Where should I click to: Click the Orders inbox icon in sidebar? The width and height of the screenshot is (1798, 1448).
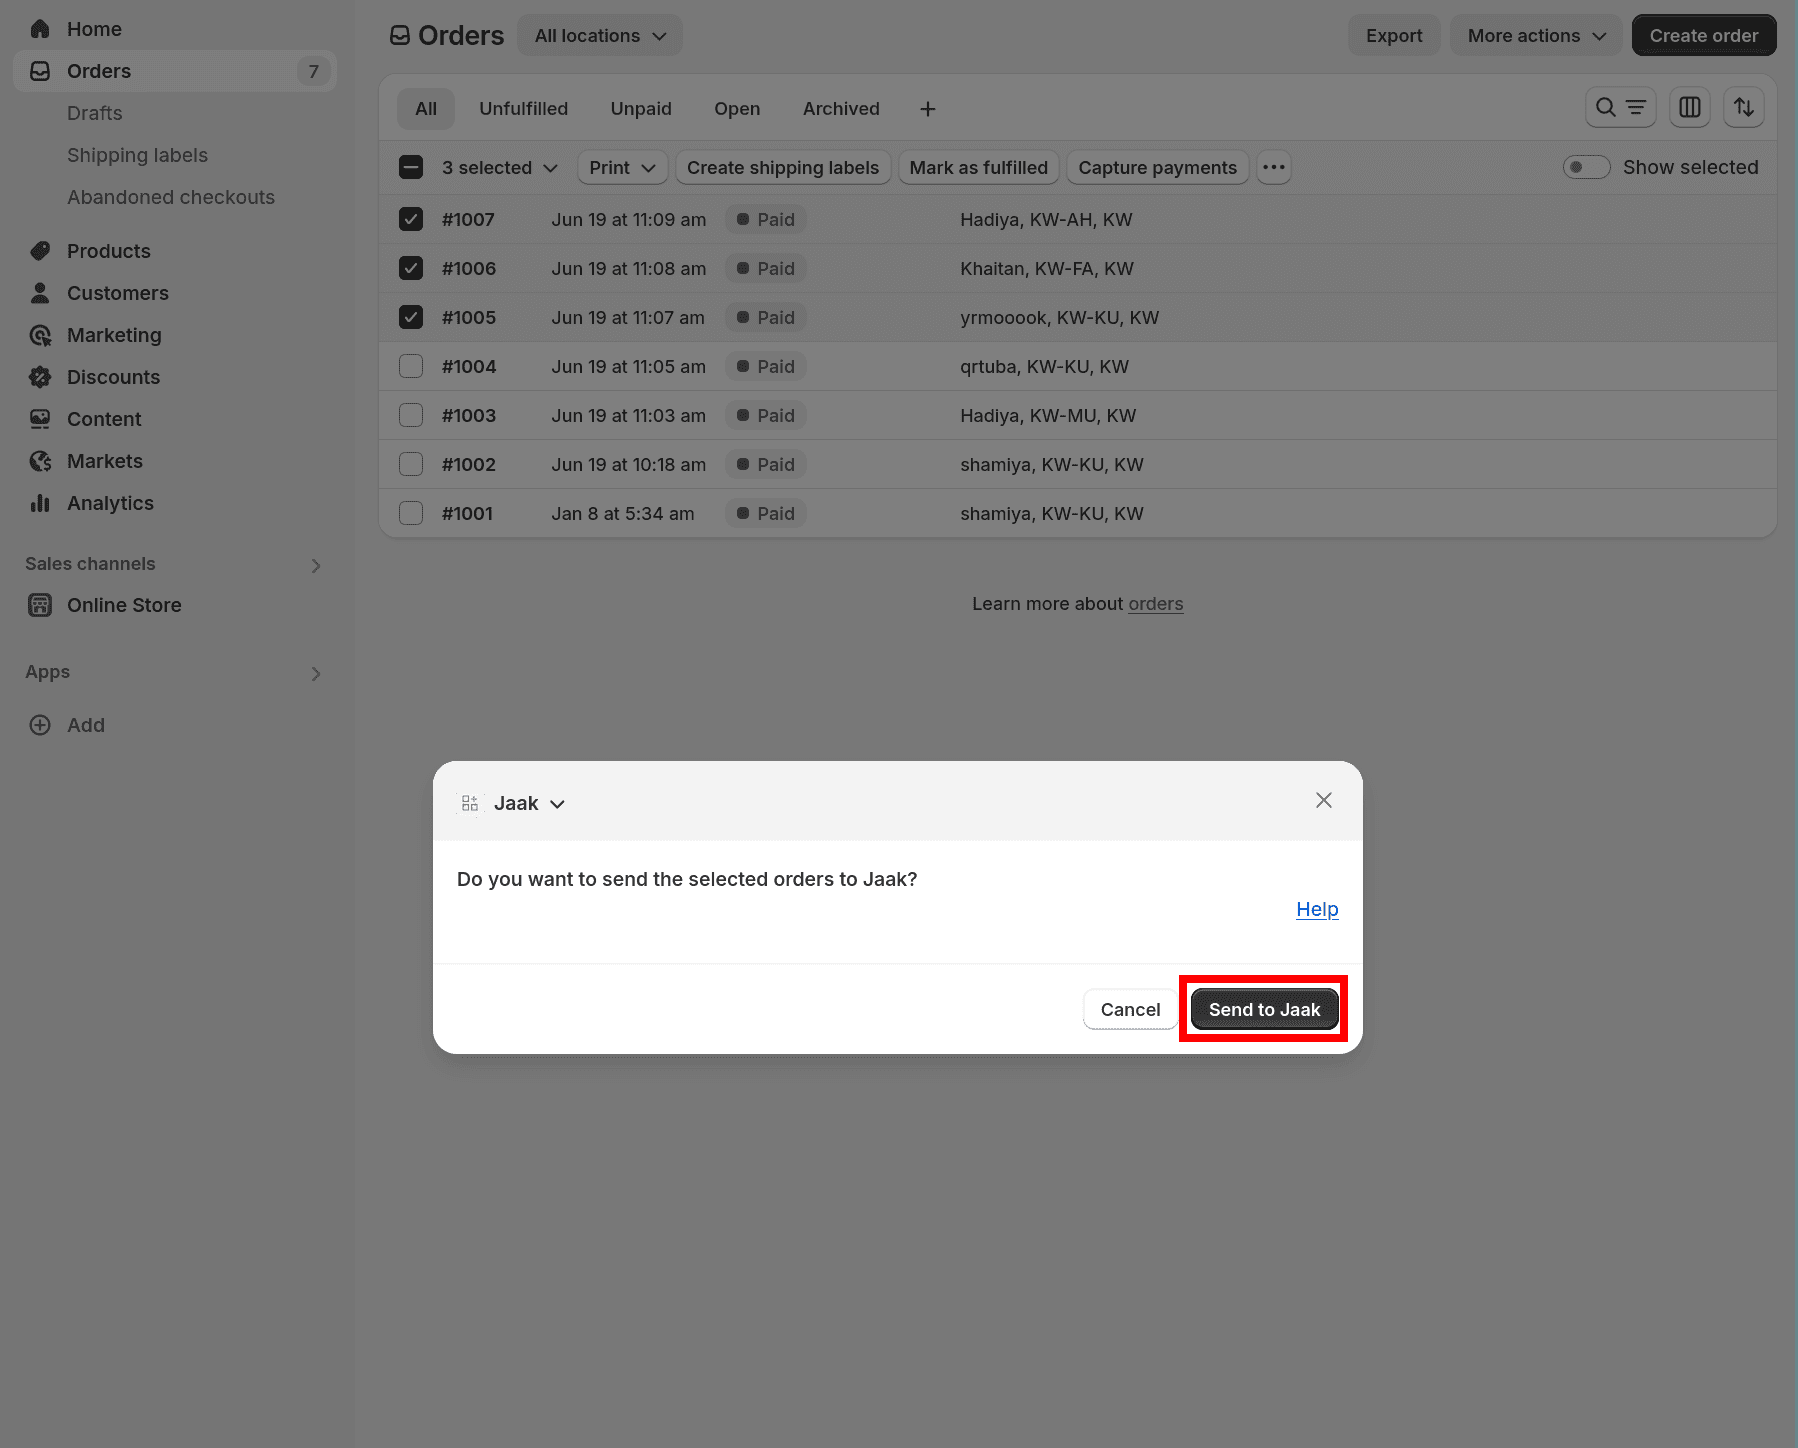click(x=40, y=71)
